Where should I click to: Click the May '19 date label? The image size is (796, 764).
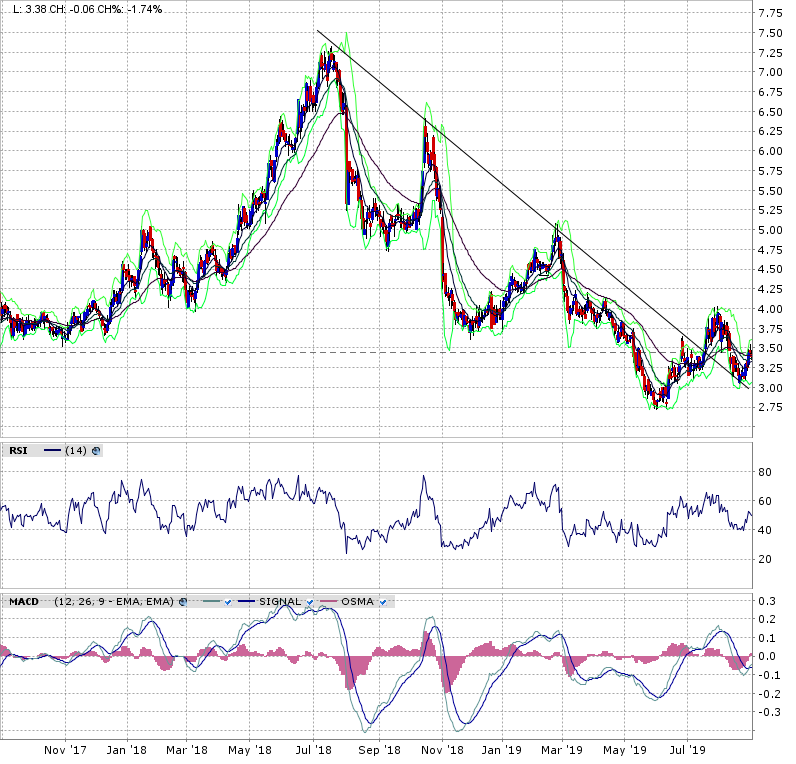tap(625, 750)
